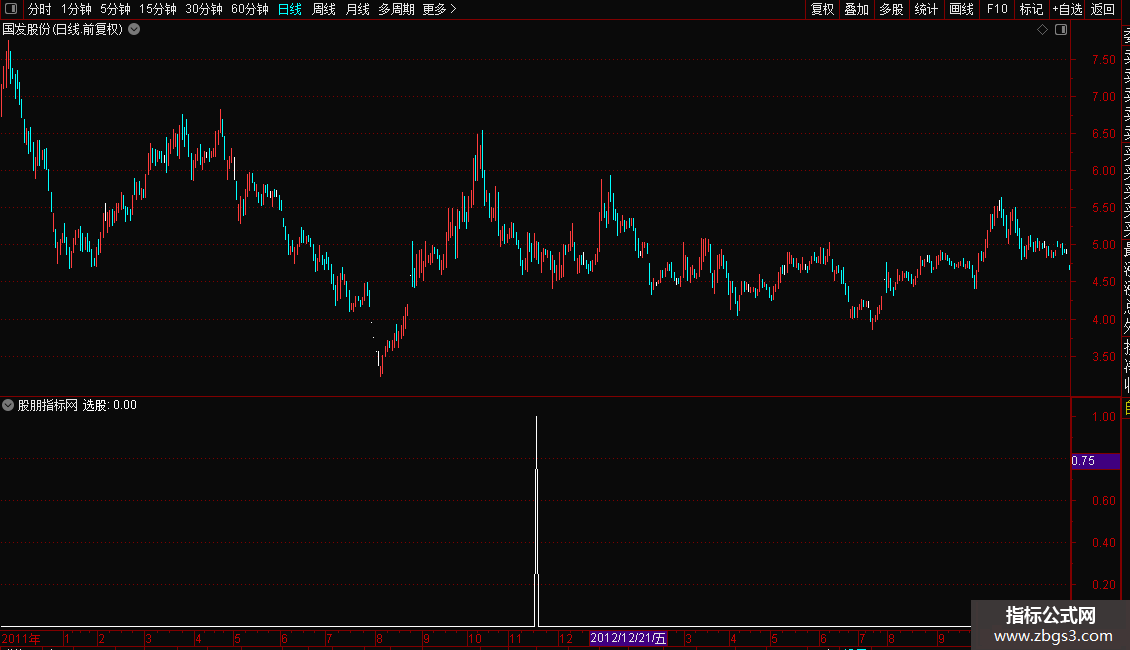Click the 4.50 price axis label

coord(1103,282)
